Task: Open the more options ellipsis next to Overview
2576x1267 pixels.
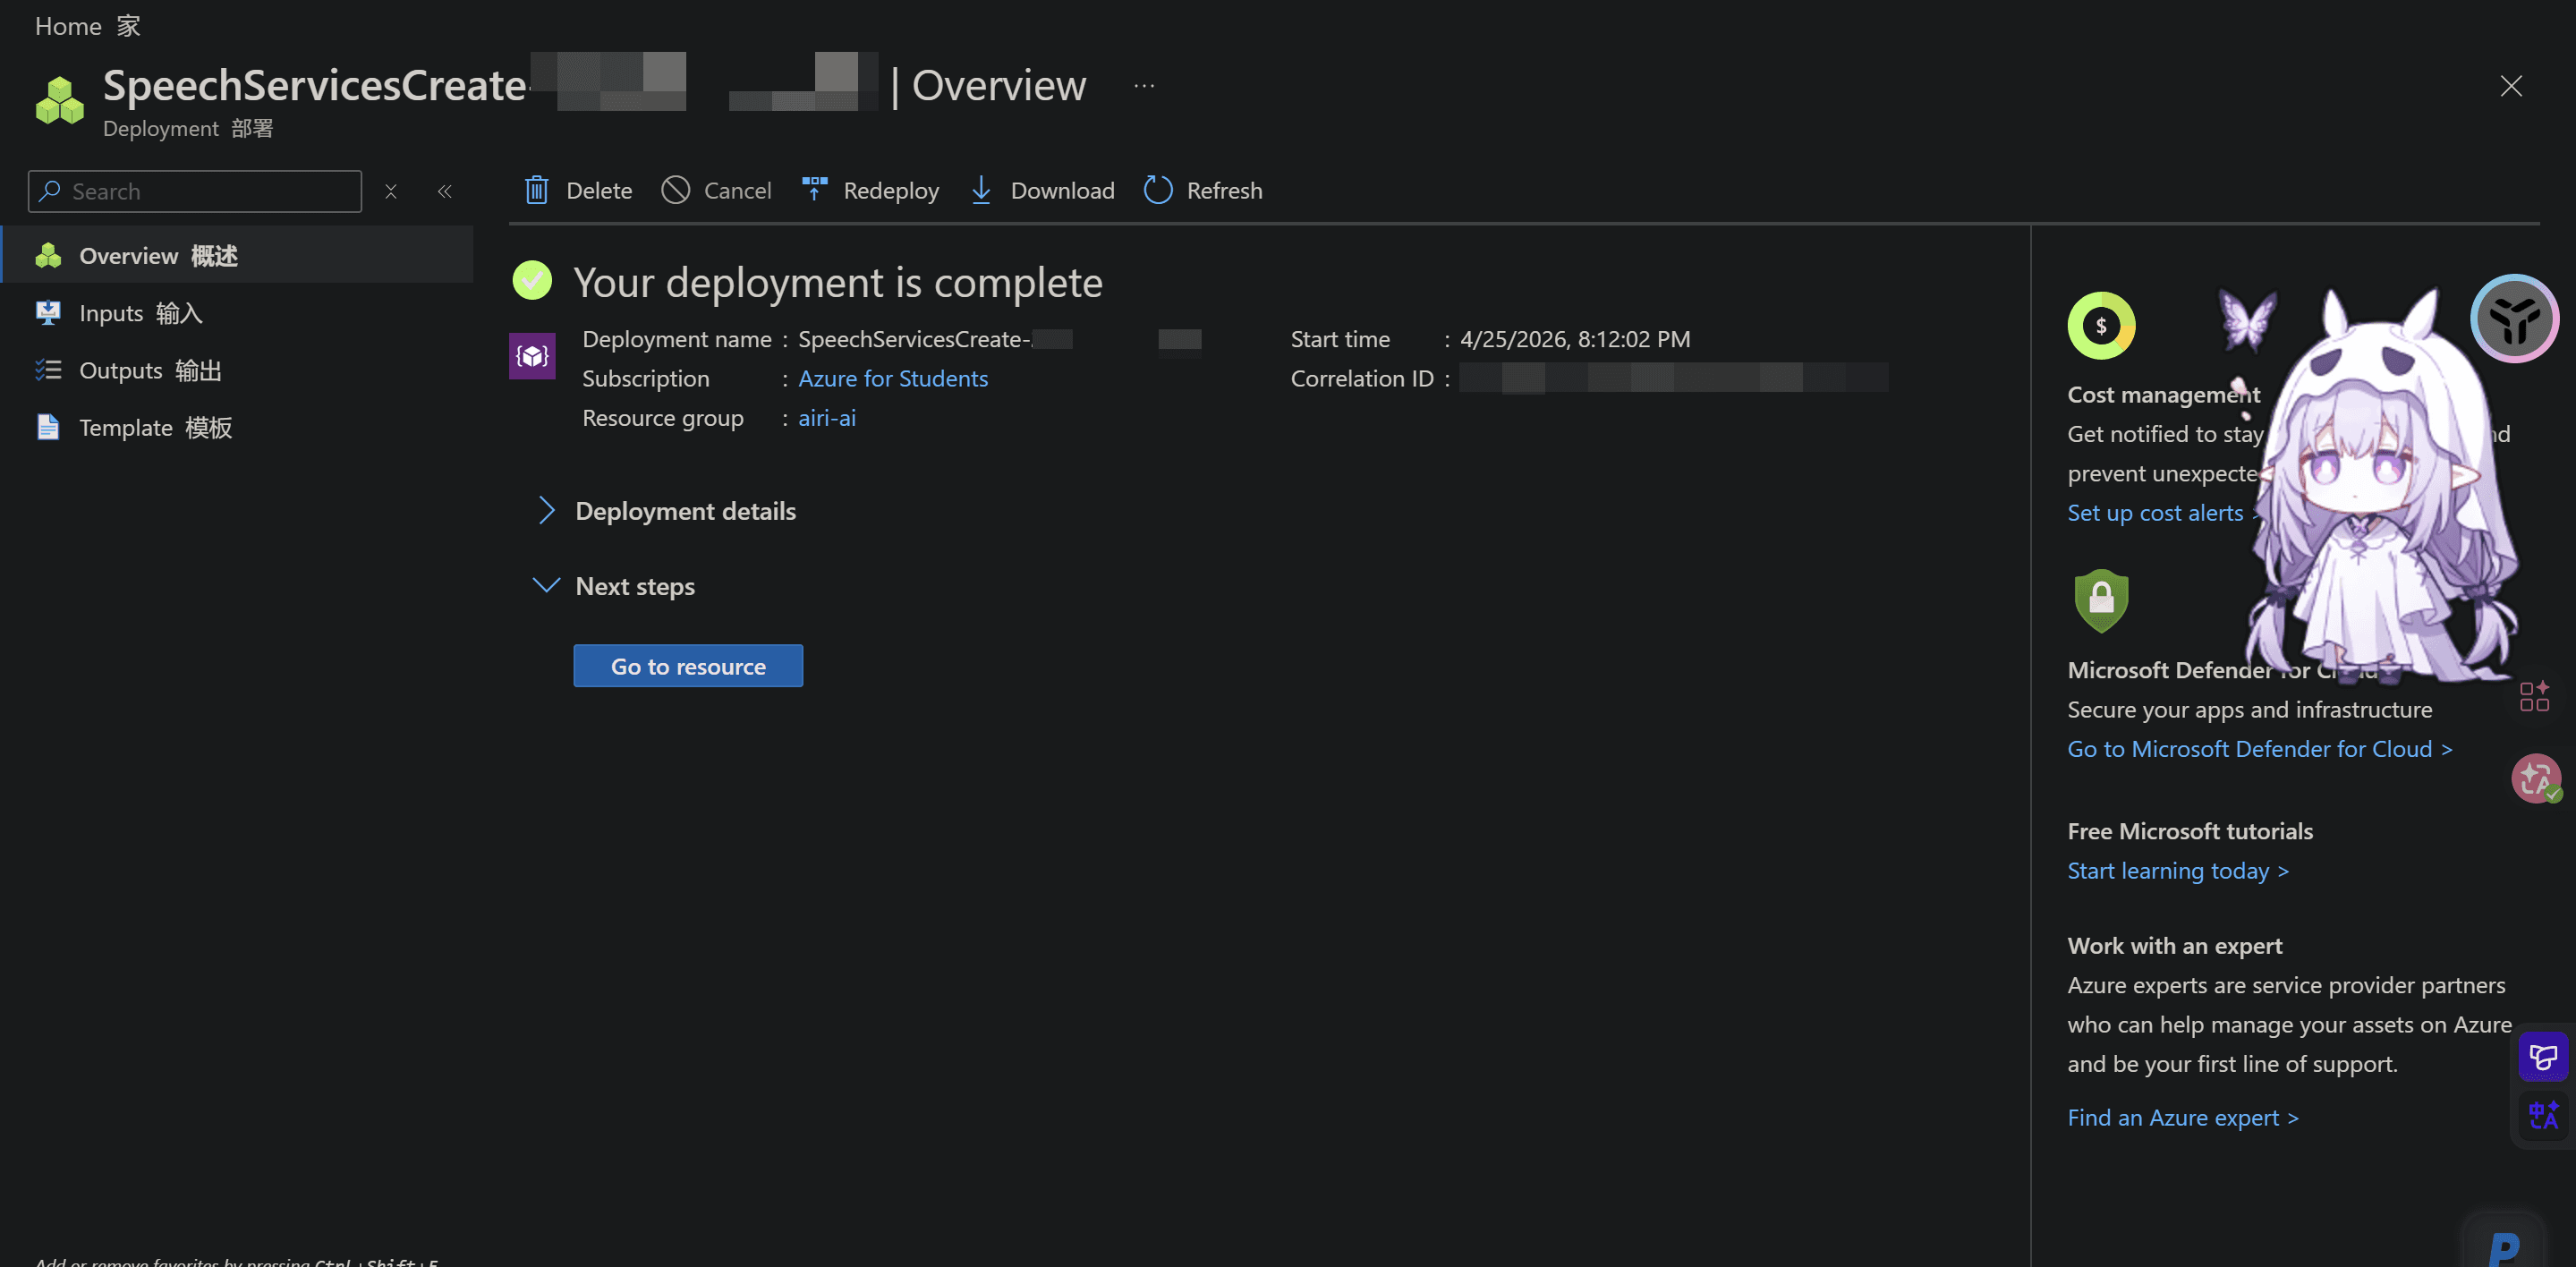Action: tap(1144, 86)
